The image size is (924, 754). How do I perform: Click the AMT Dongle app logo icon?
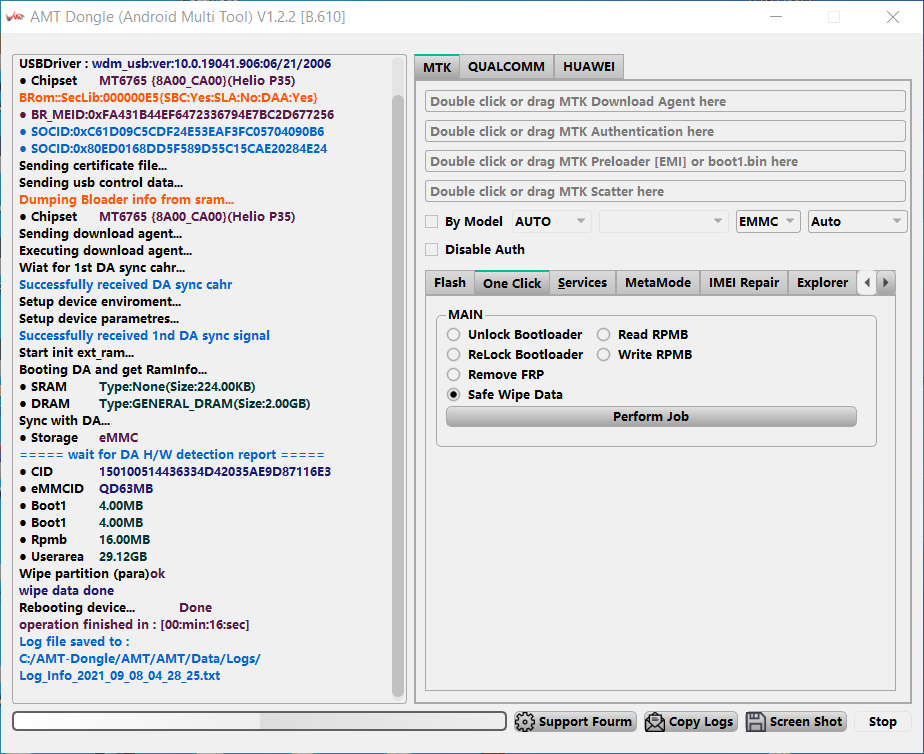tap(14, 16)
